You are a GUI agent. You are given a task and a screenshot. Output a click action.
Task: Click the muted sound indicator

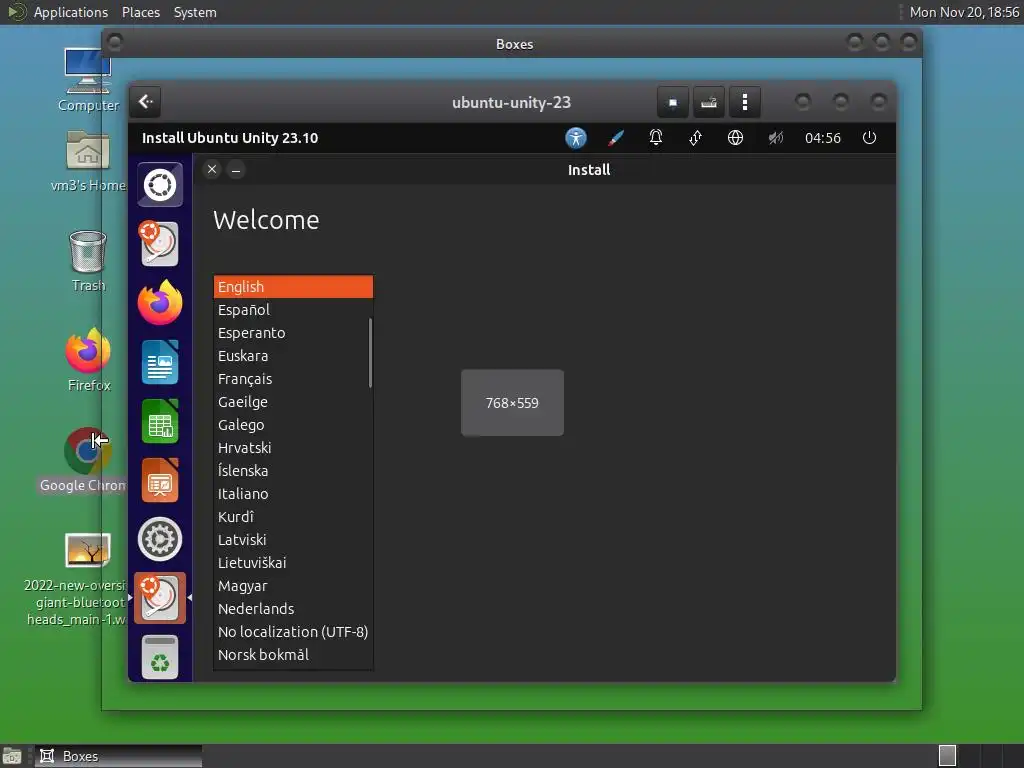(x=775, y=138)
